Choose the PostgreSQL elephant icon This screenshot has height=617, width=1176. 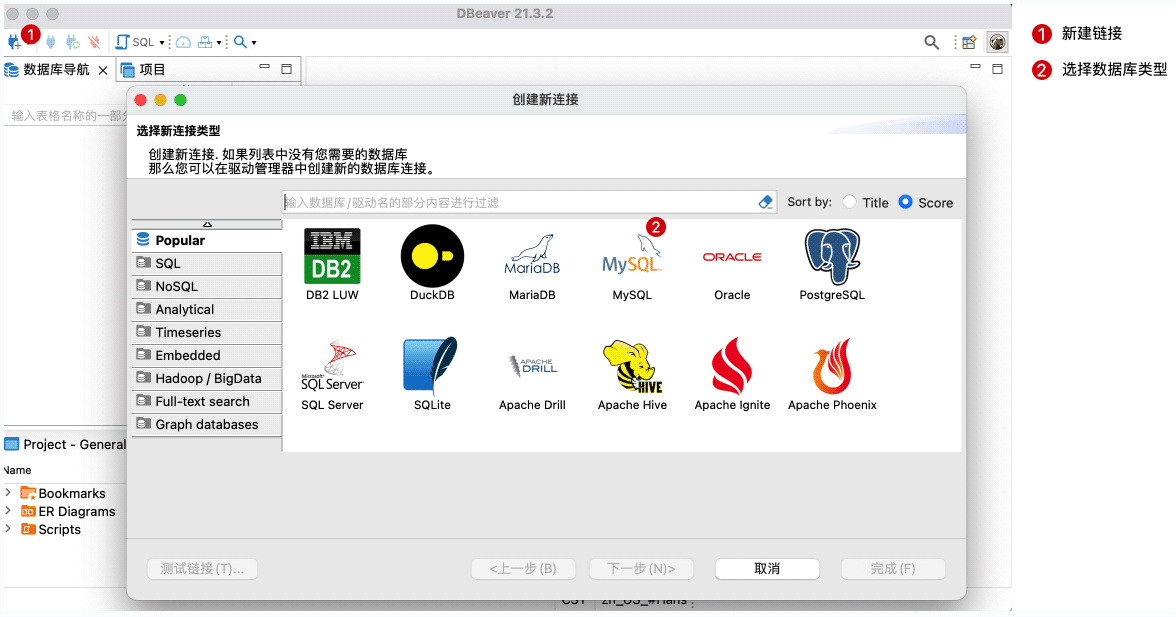[x=832, y=256]
